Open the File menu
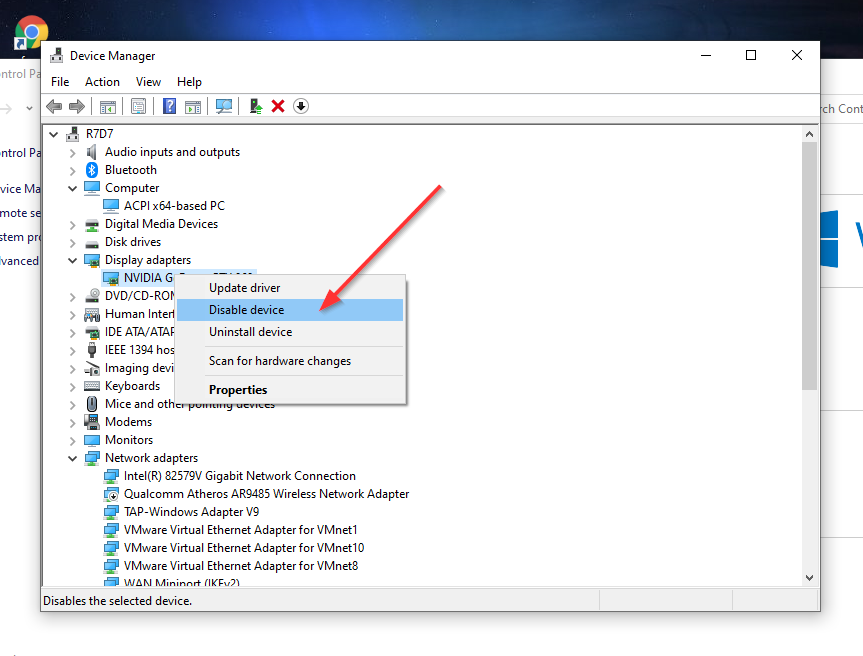Screen dimensions: 863x656 [x=60, y=82]
